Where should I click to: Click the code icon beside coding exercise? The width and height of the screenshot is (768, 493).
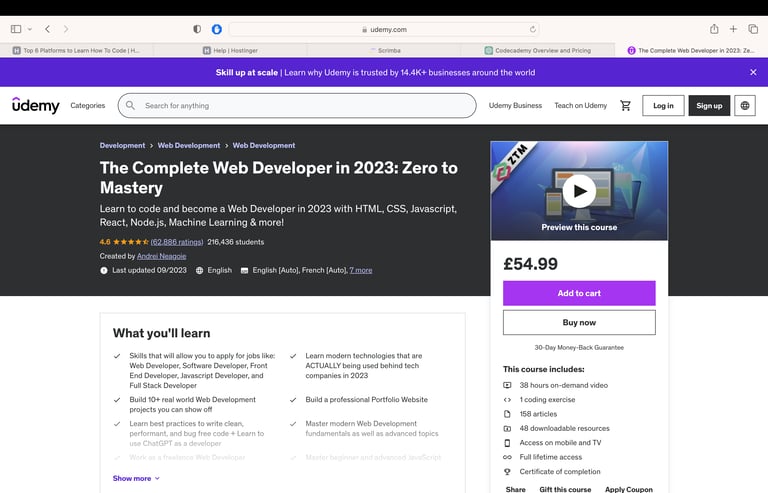tap(507, 399)
